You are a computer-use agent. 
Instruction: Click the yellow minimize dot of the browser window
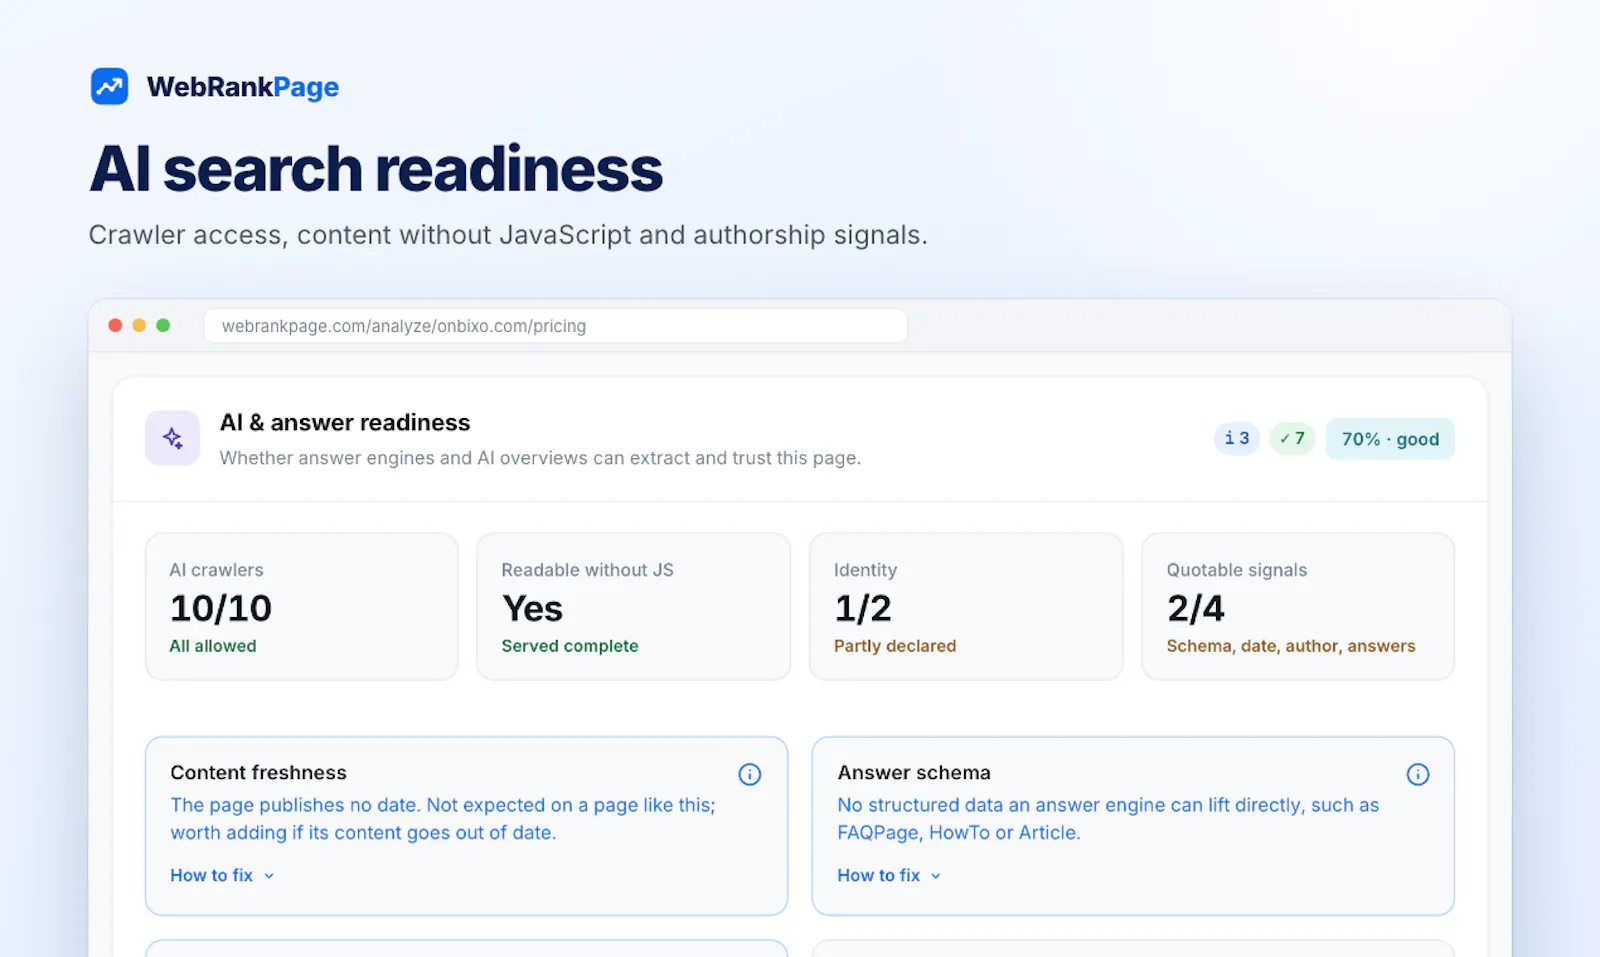pyautogui.click(x=139, y=325)
